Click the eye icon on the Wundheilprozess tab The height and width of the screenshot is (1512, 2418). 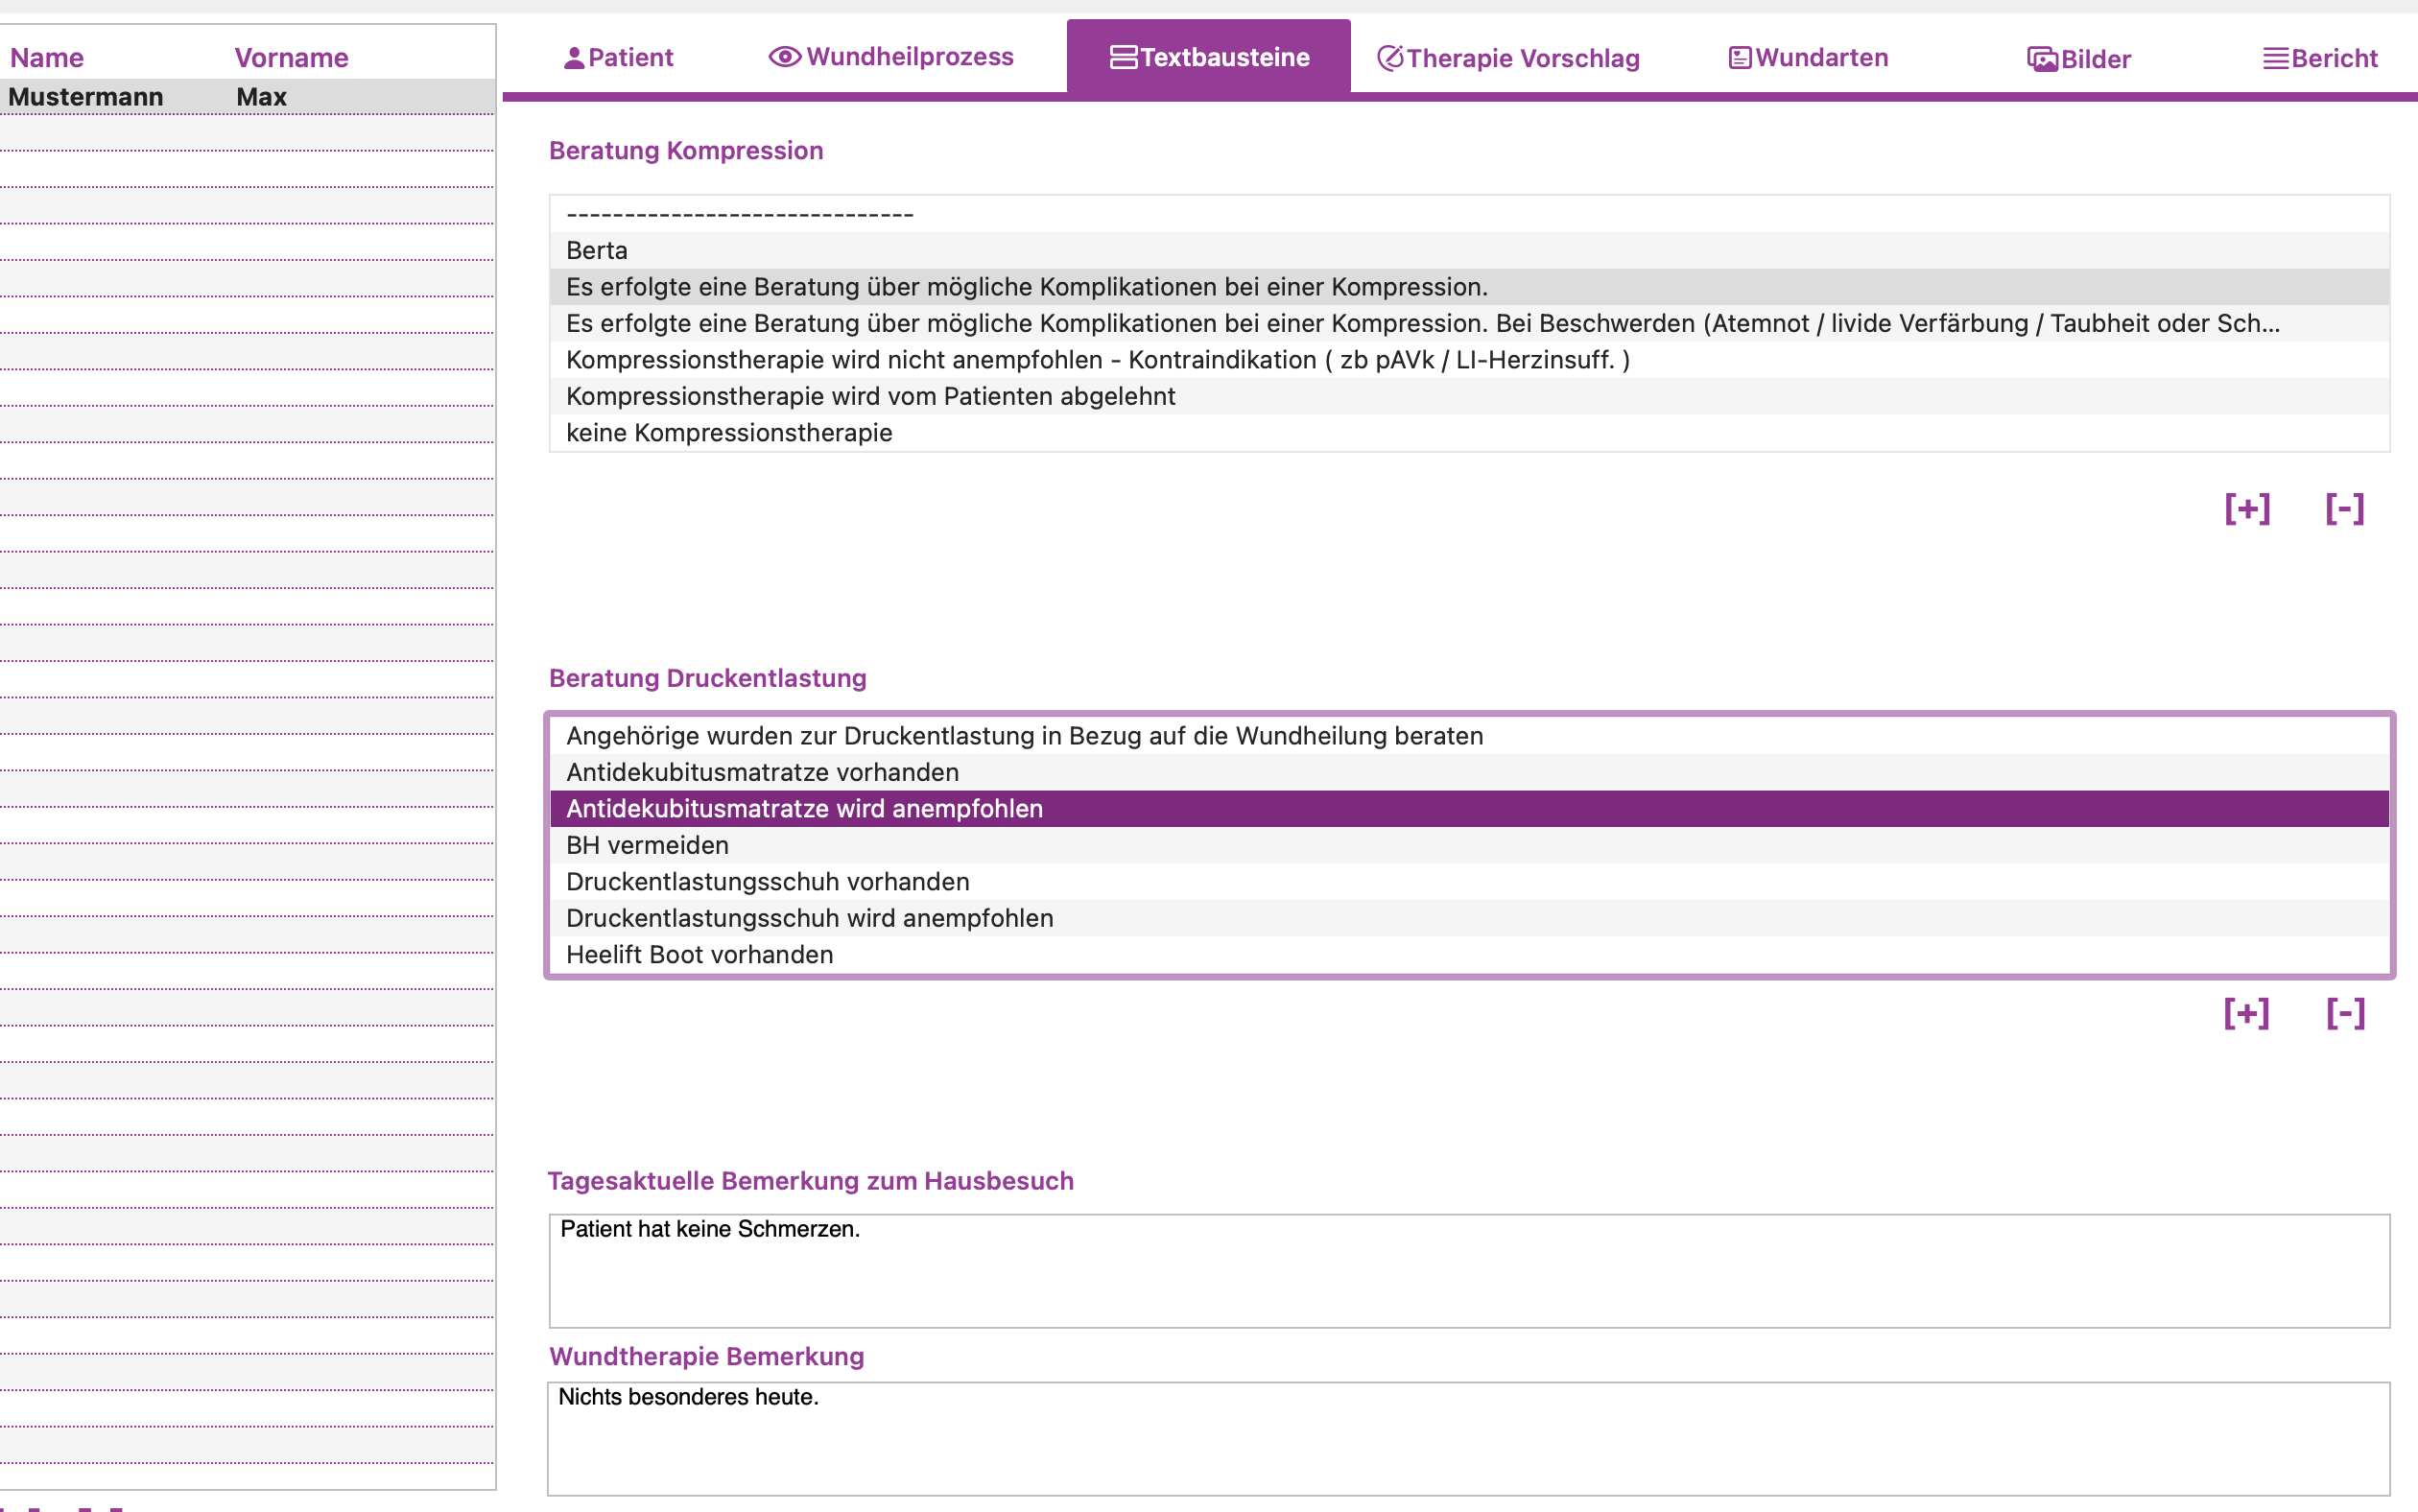pos(784,57)
